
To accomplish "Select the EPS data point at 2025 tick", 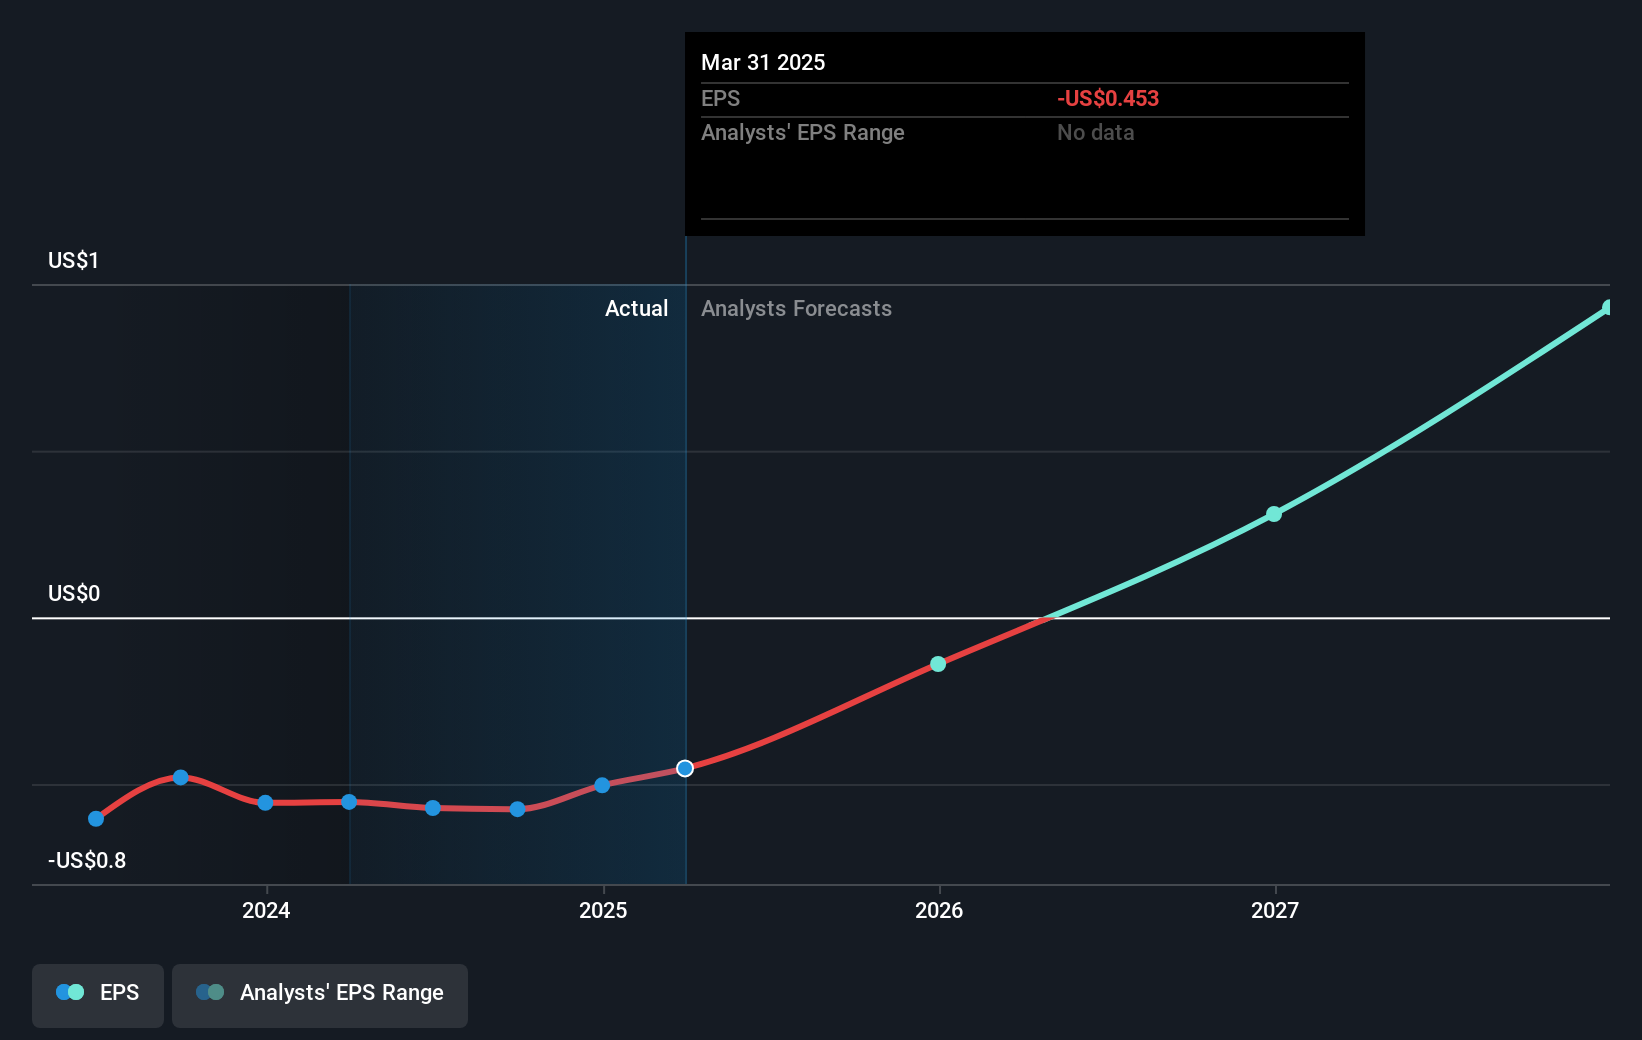I will 602,785.
